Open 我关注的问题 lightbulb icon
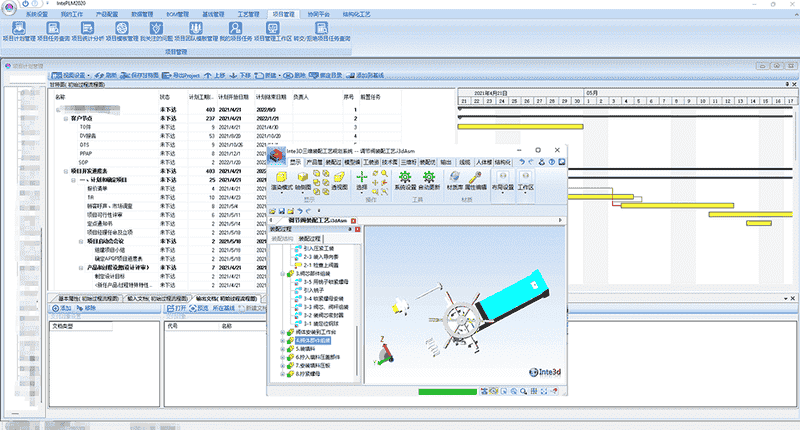Viewport: 800px width, 430px height. [156, 28]
